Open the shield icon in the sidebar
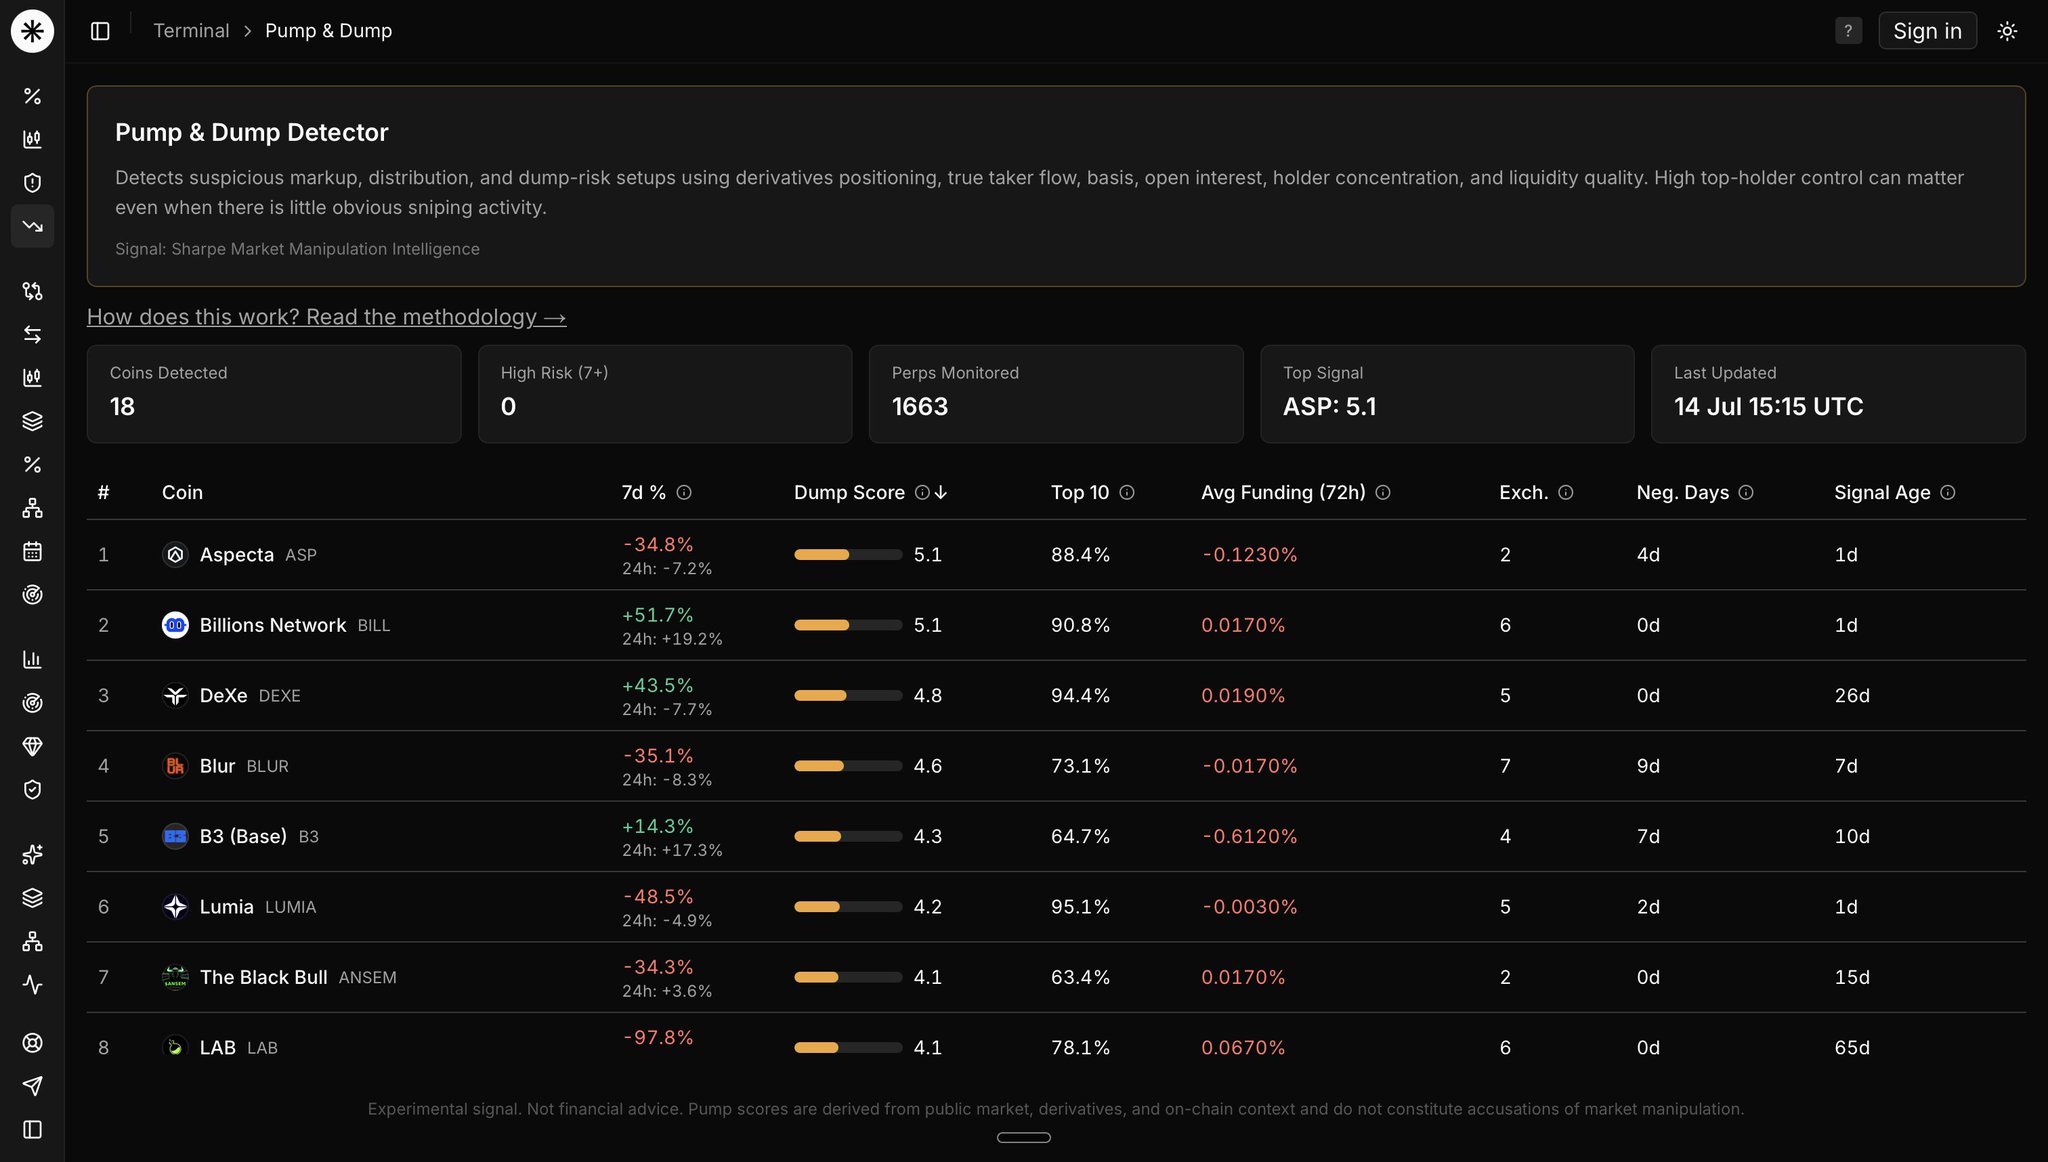The height and width of the screenshot is (1162, 2048). pyautogui.click(x=32, y=183)
